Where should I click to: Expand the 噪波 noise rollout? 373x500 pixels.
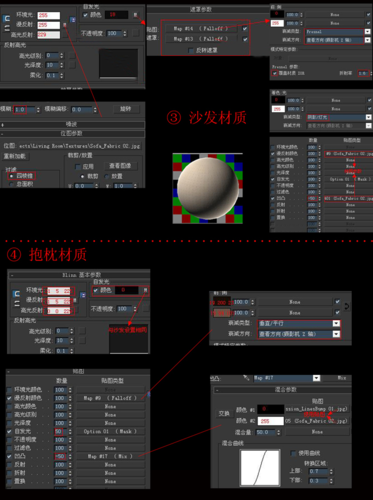(x=73, y=125)
